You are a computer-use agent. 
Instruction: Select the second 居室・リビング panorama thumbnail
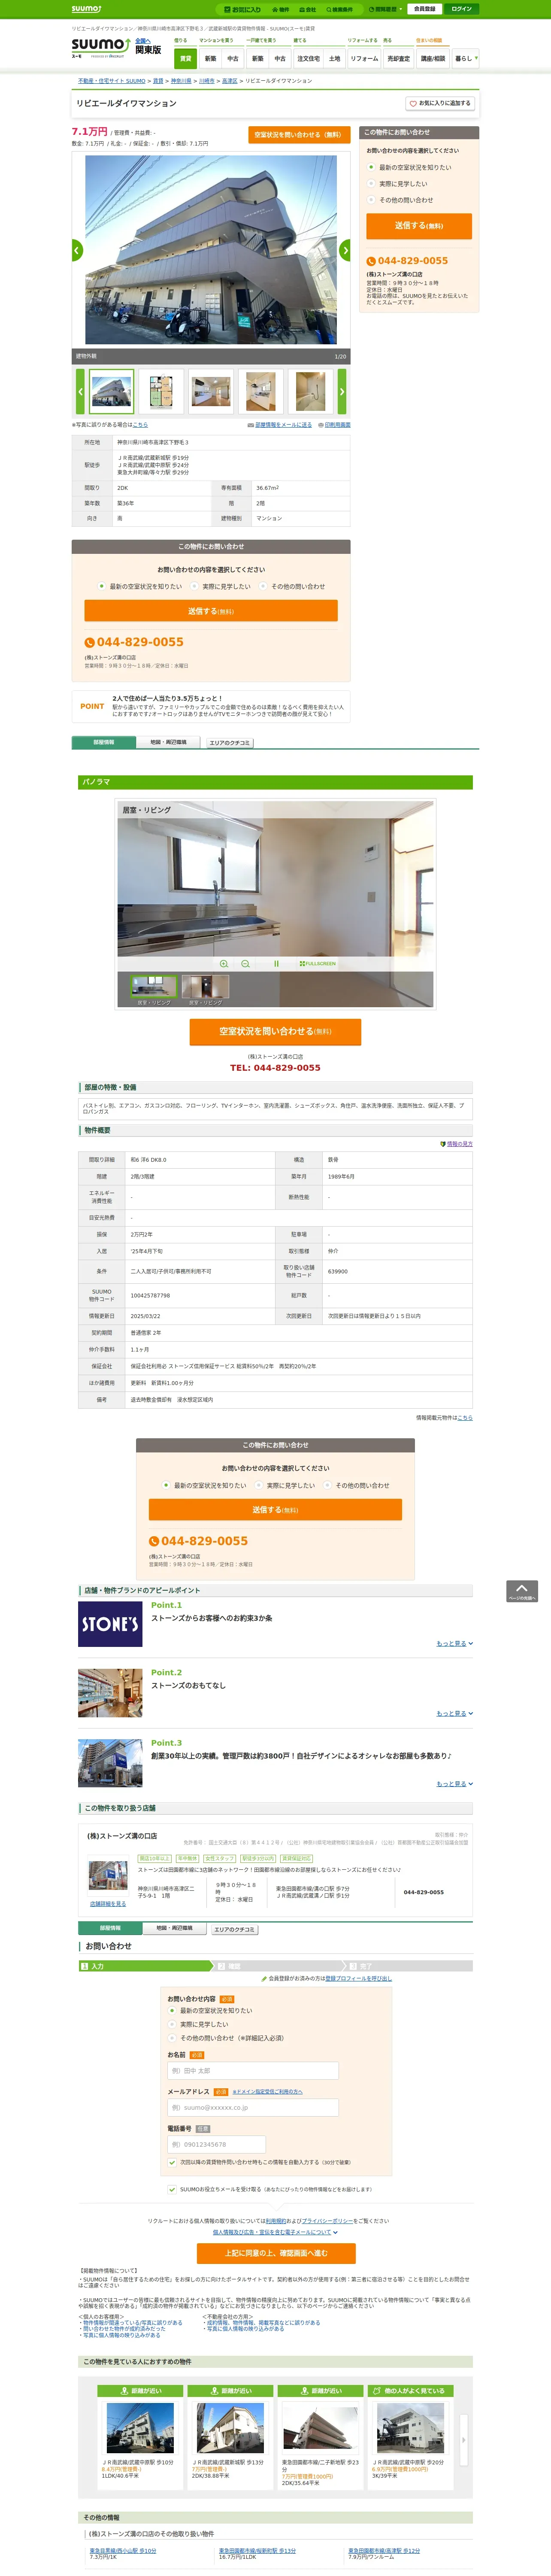click(x=205, y=987)
